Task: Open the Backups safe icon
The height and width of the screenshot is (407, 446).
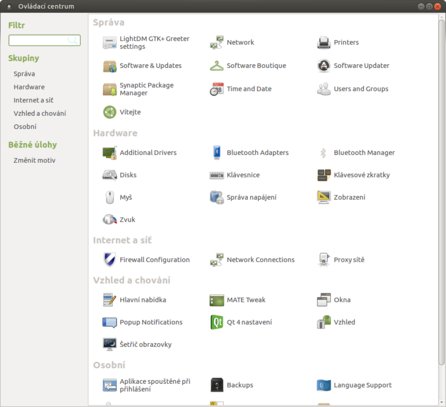Action: [x=217, y=385]
